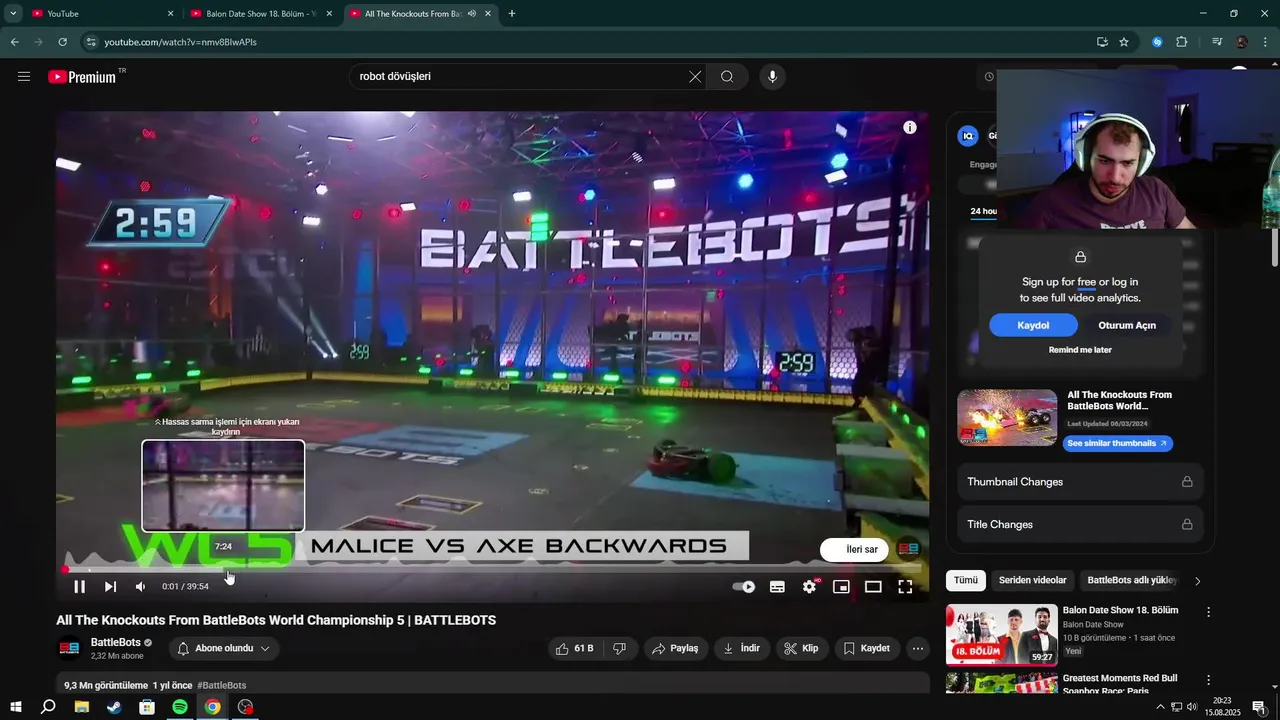Show more filter chips with arrow
The width and height of the screenshot is (1280, 720).
click(x=1198, y=580)
